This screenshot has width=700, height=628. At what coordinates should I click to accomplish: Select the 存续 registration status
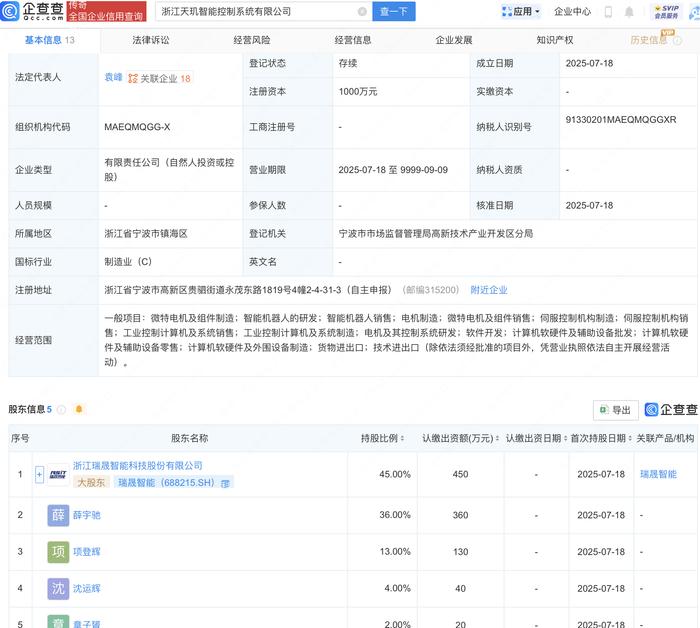click(x=347, y=63)
